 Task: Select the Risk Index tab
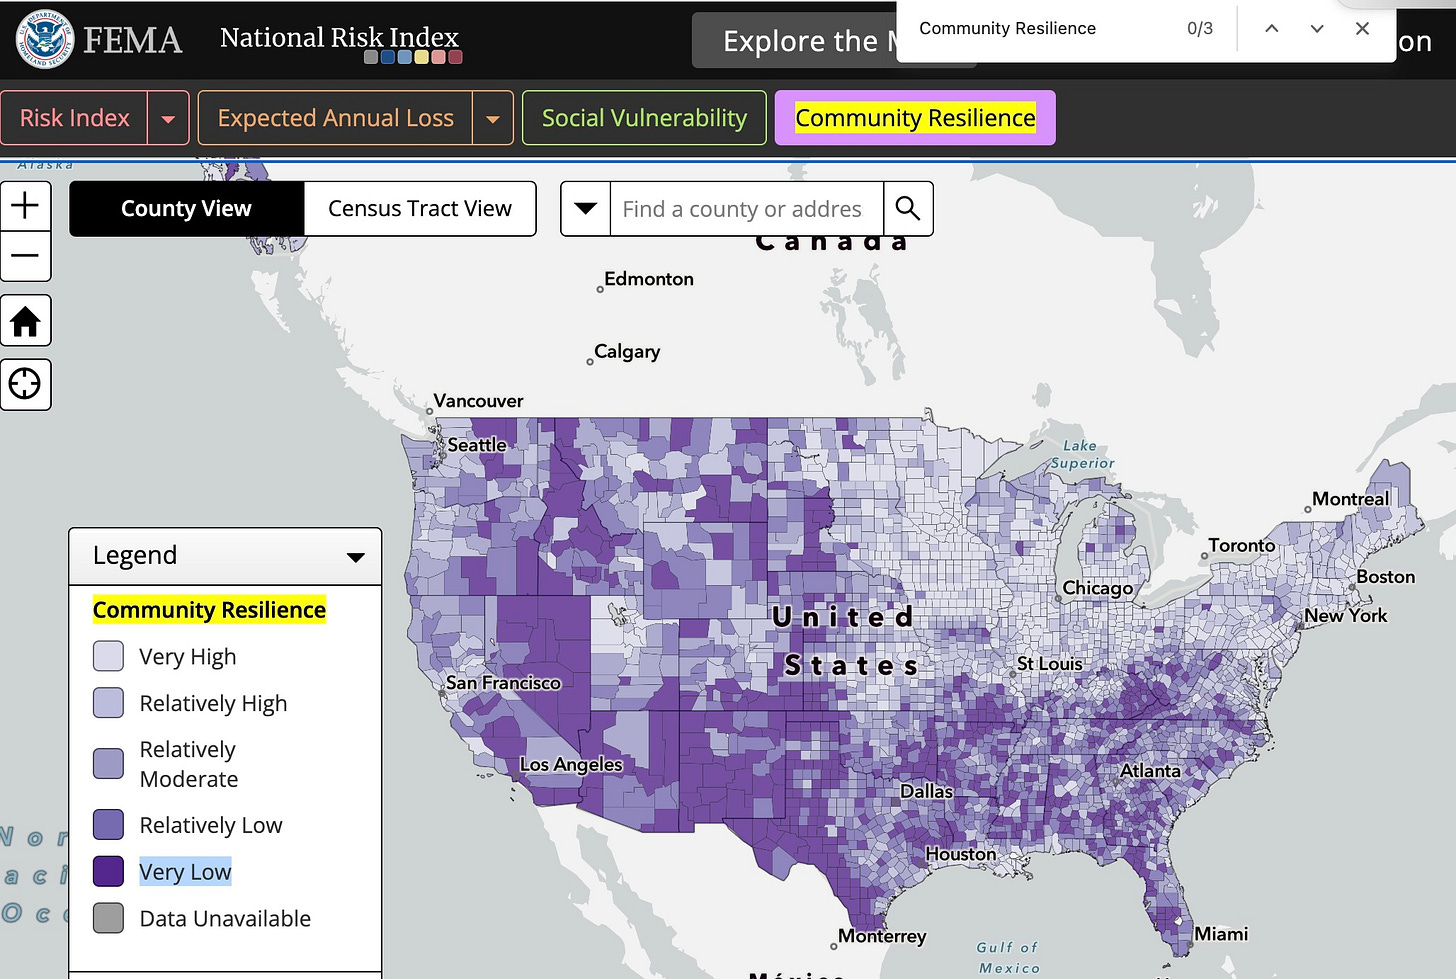point(74,118)
